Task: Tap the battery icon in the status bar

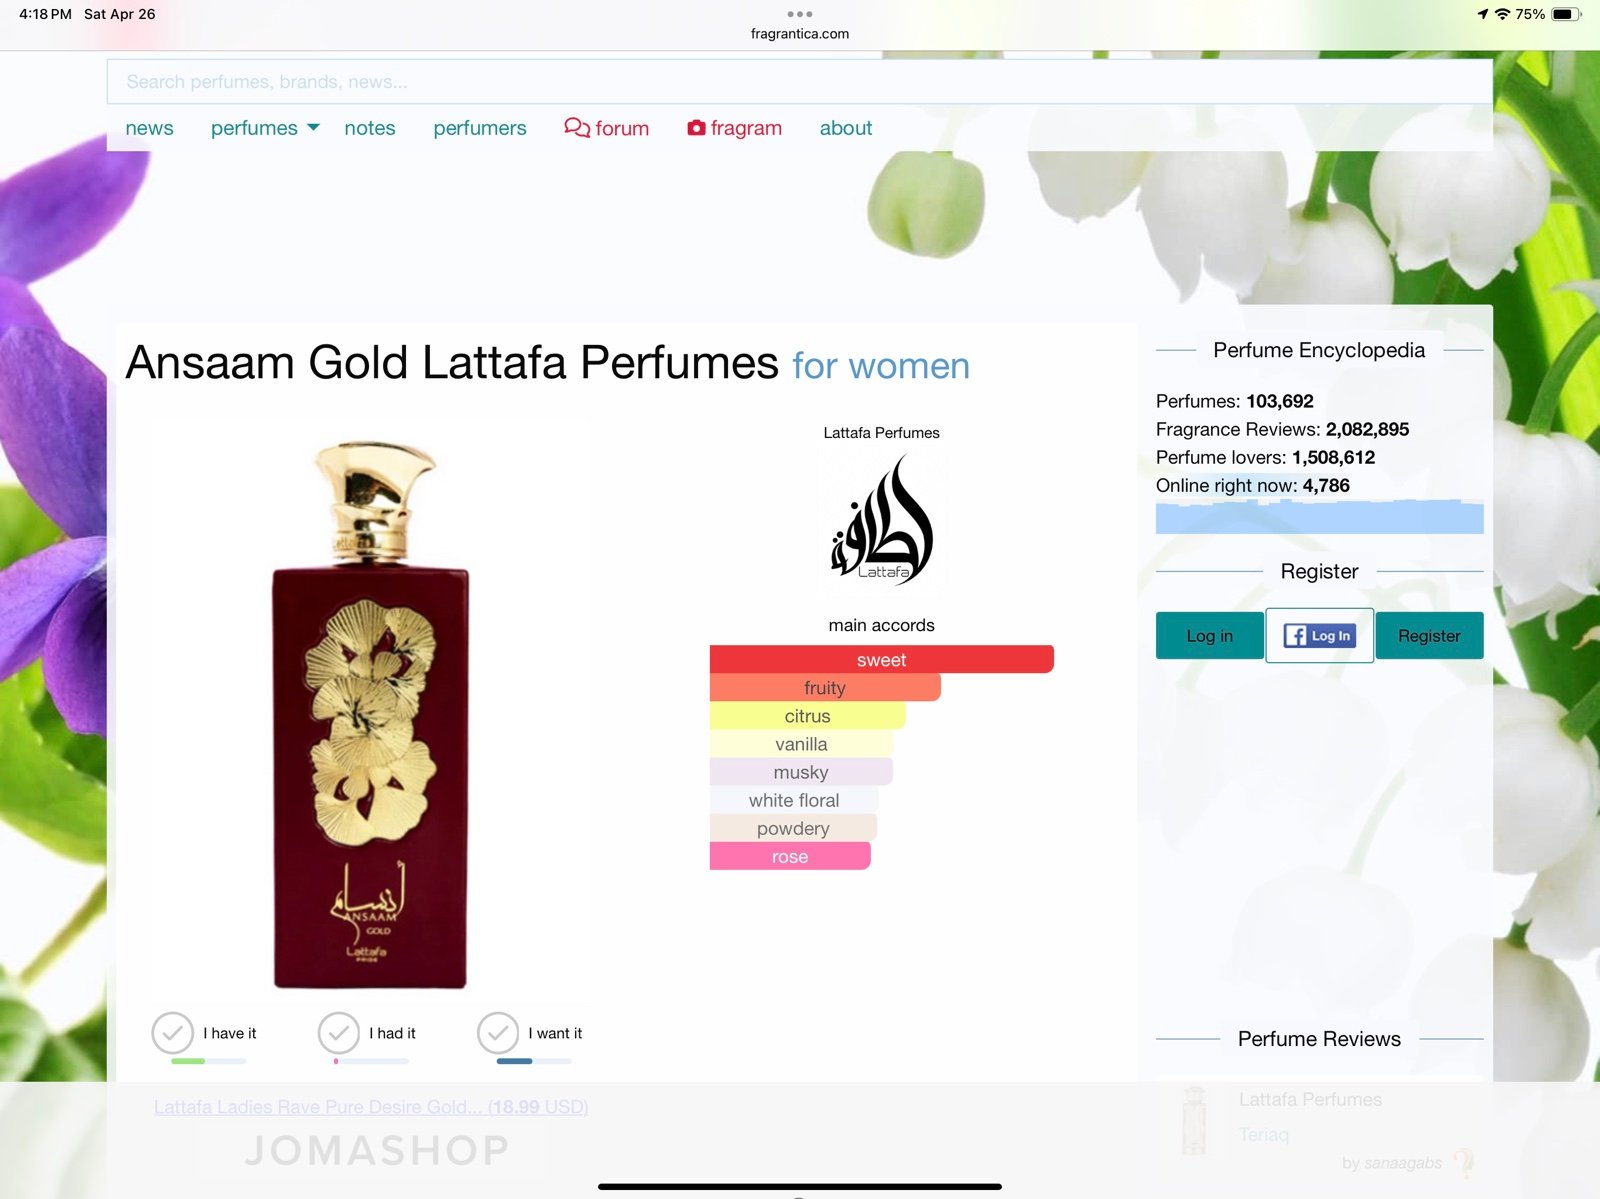Action: [1566, 14]
